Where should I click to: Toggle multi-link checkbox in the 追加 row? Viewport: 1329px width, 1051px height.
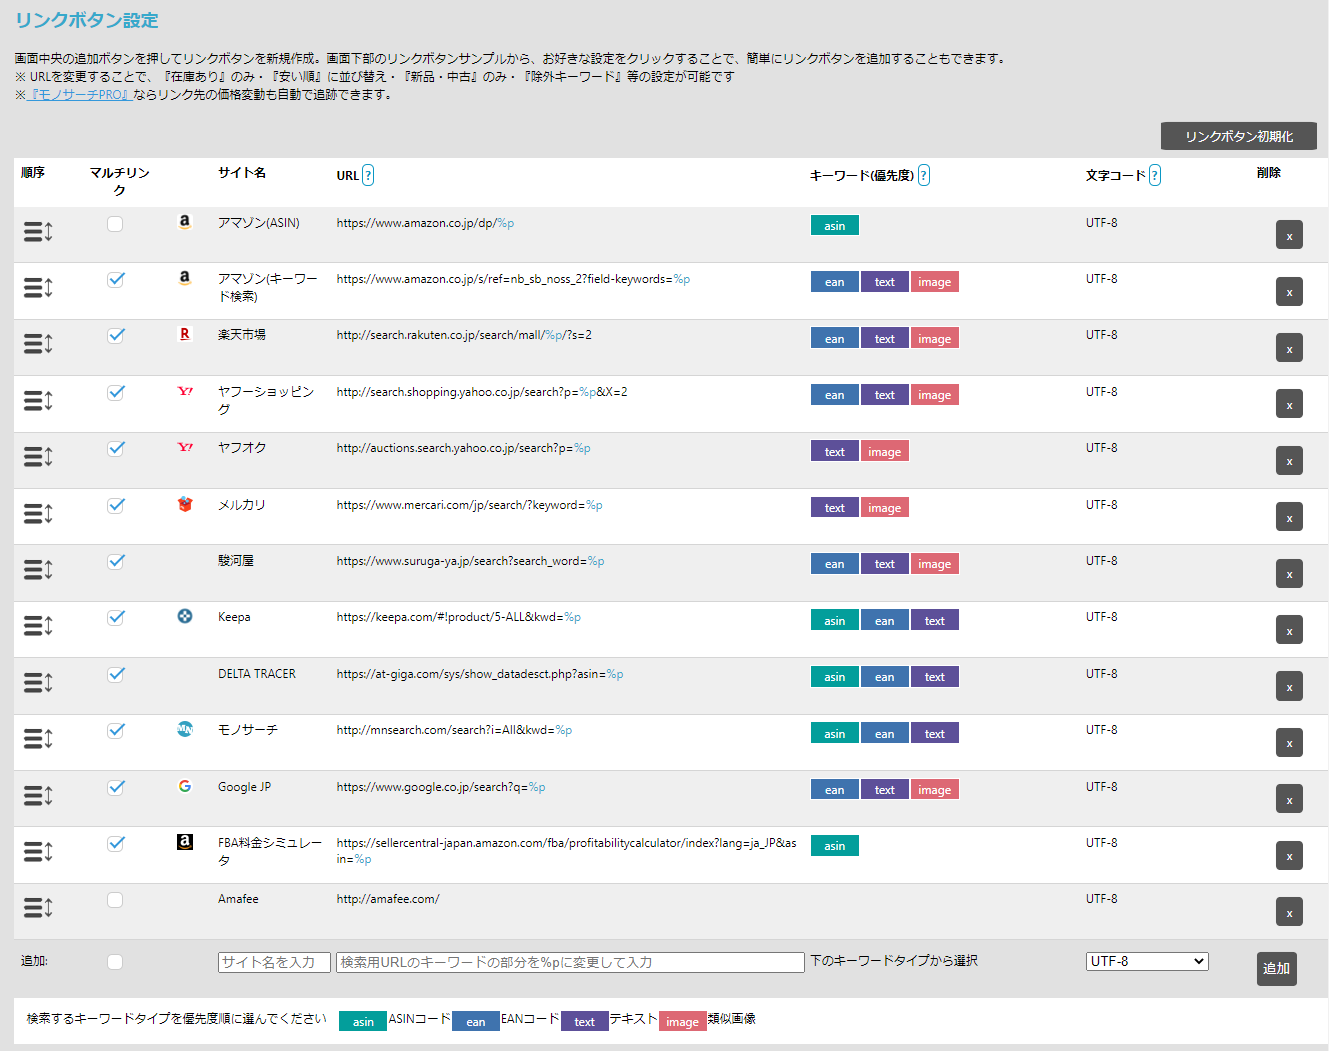click(x=115, y=962)
